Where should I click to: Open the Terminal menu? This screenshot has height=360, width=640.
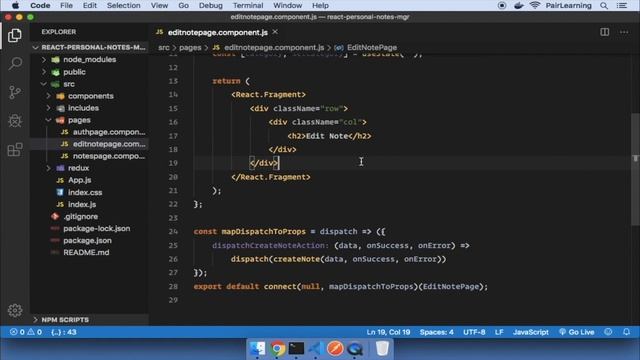(x=248, y=5)
